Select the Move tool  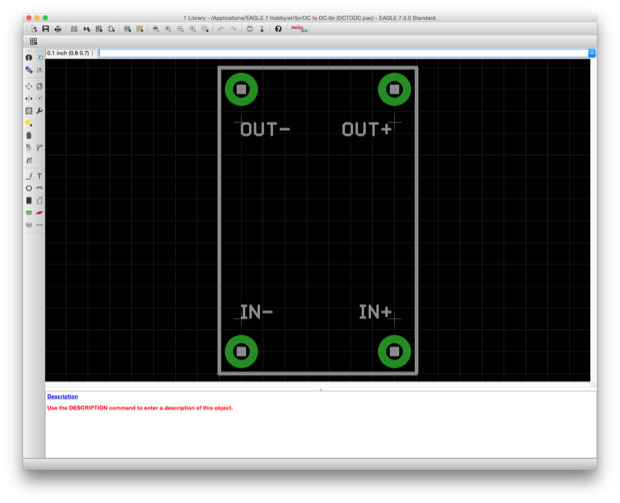tap(29, 86)
